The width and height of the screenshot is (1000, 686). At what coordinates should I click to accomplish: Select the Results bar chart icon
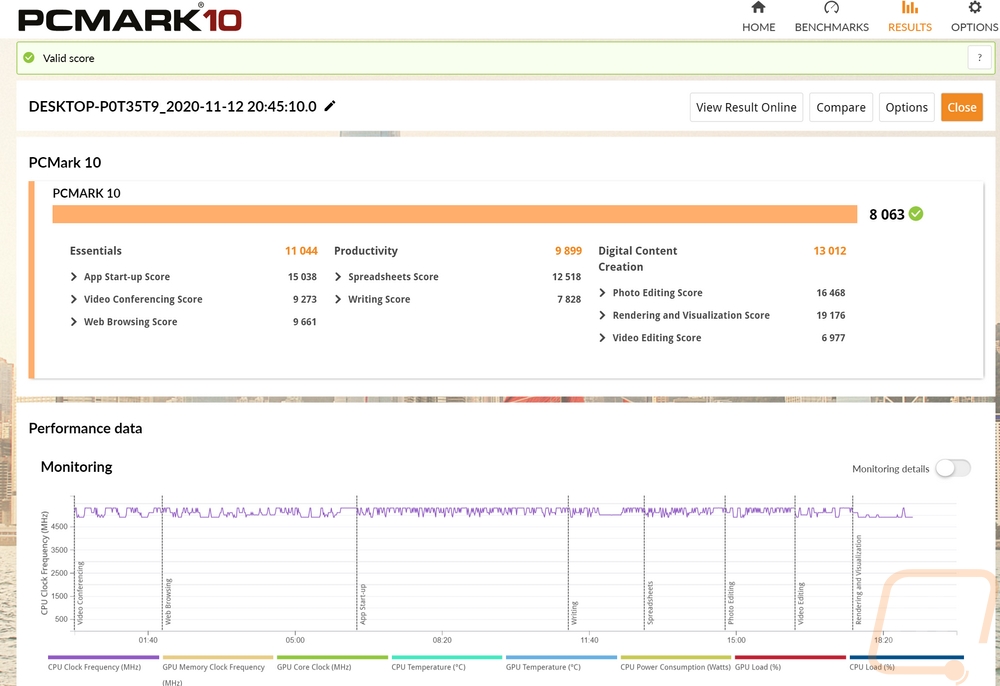click(x=909, y=8)
